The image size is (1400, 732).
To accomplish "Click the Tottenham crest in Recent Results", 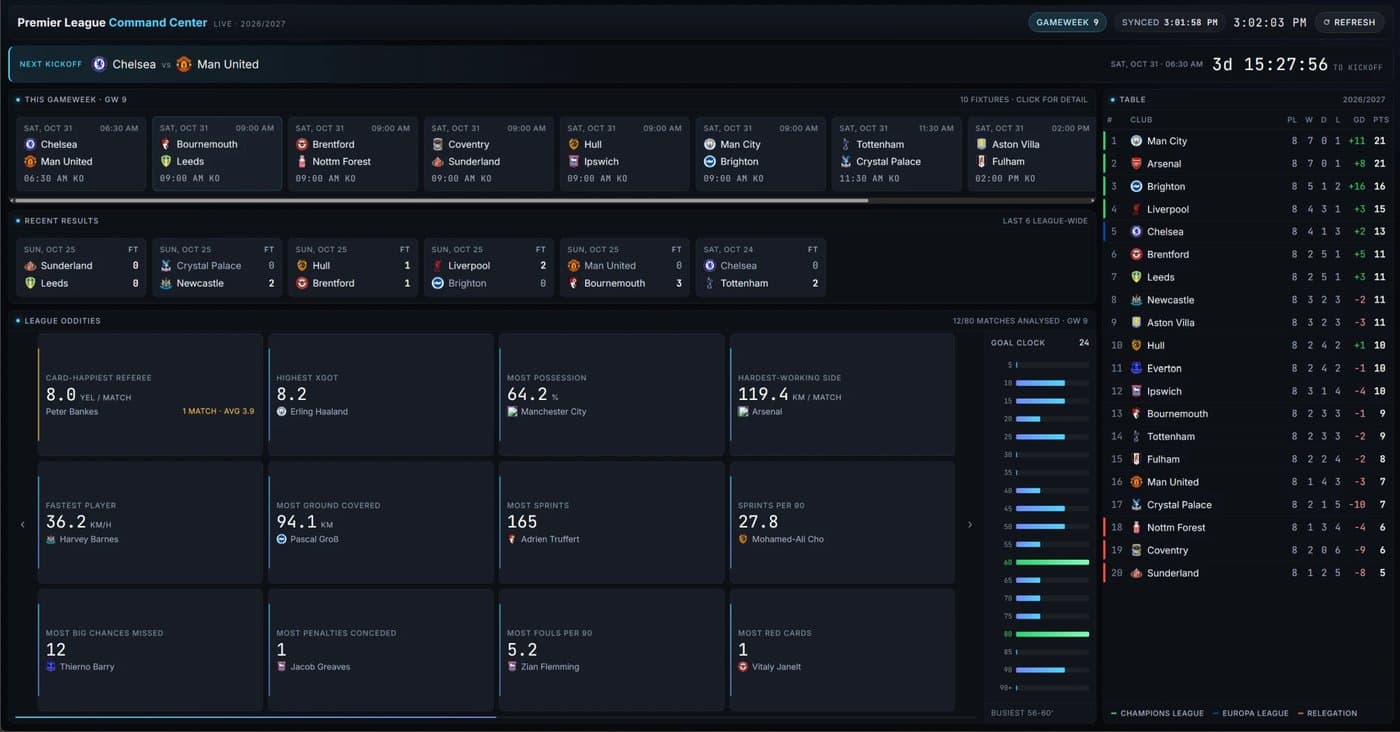I will point(709,283).
